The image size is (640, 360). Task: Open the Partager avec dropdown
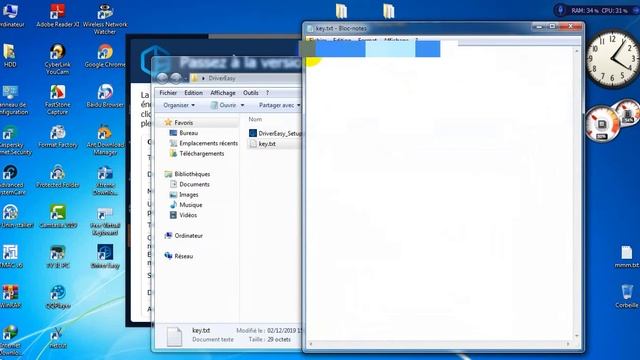pos(280,105)
